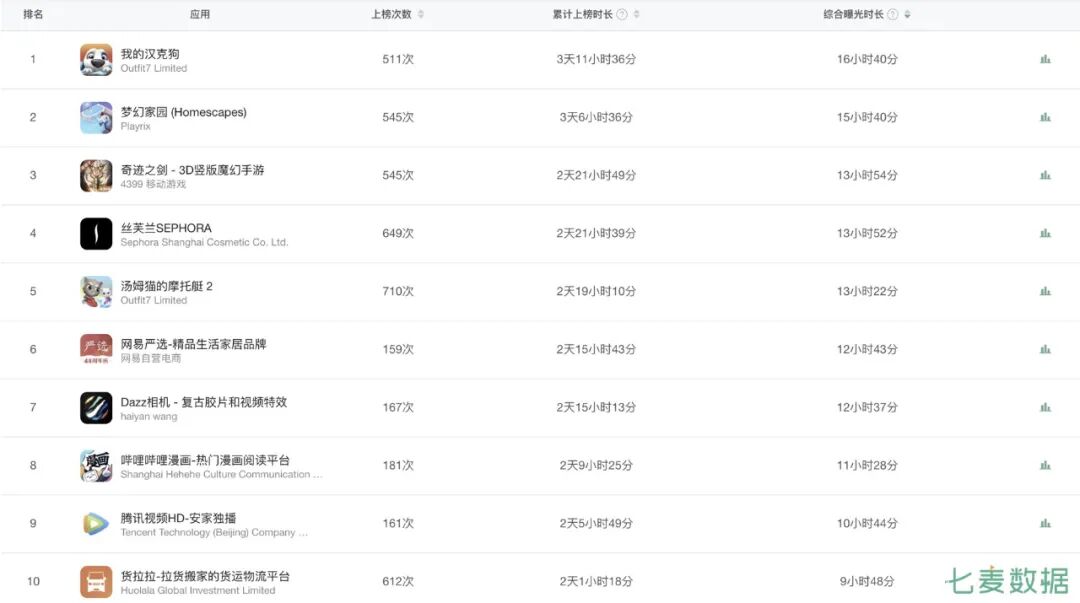Select the 12小时37分 cell
This screenshot has height=603, width=1080.
(867, 407)
